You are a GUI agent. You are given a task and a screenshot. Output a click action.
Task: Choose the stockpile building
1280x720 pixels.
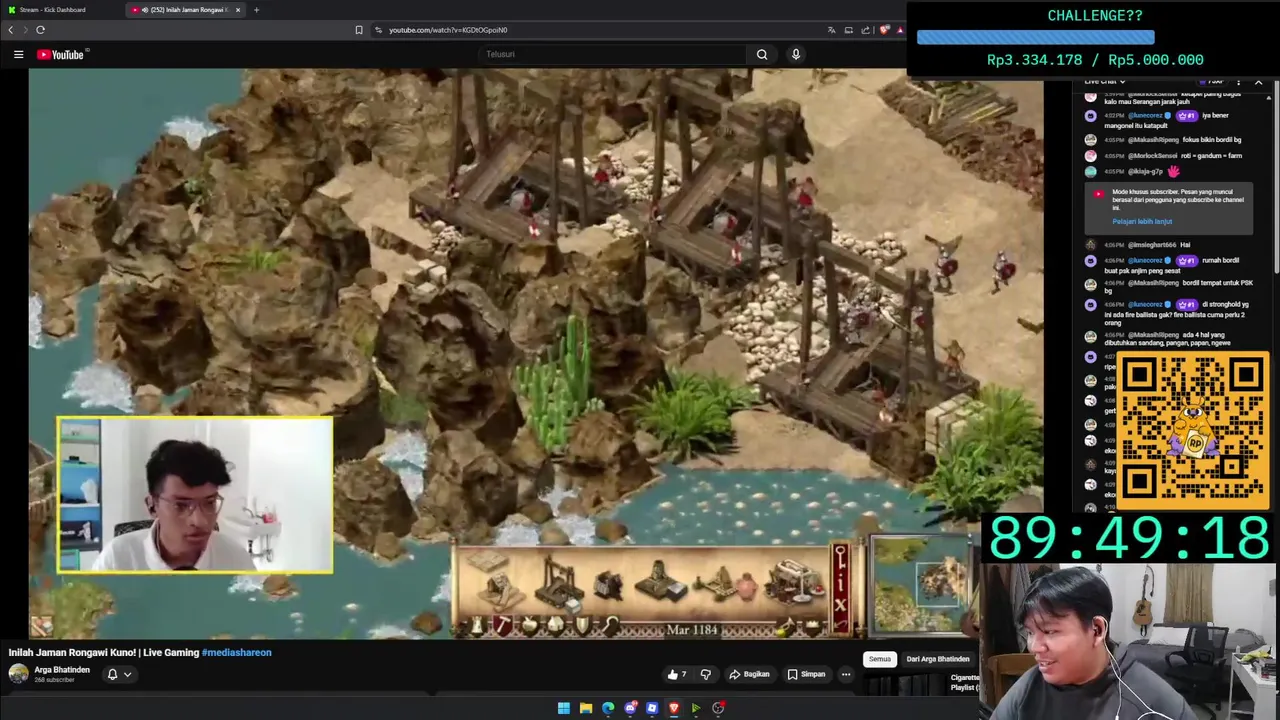(486, 560)
